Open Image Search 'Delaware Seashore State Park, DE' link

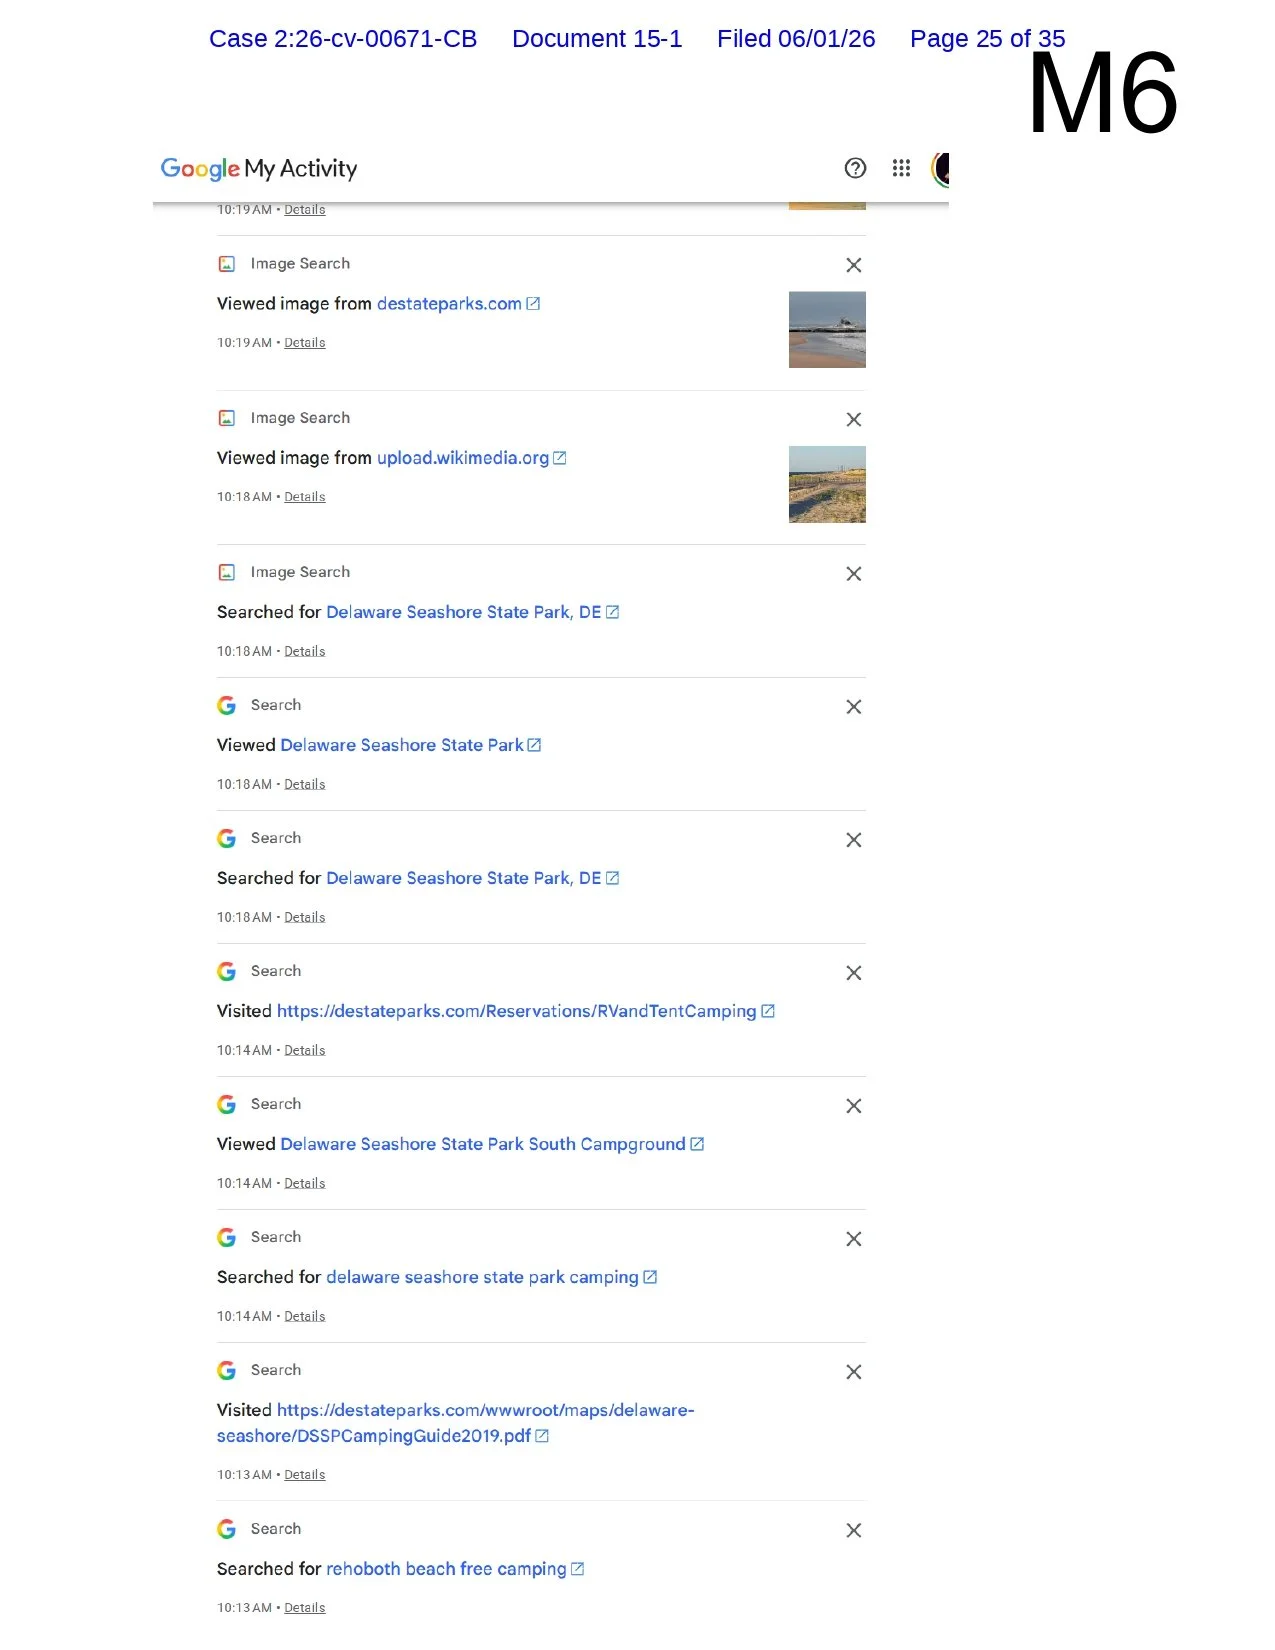coord(464,612)
